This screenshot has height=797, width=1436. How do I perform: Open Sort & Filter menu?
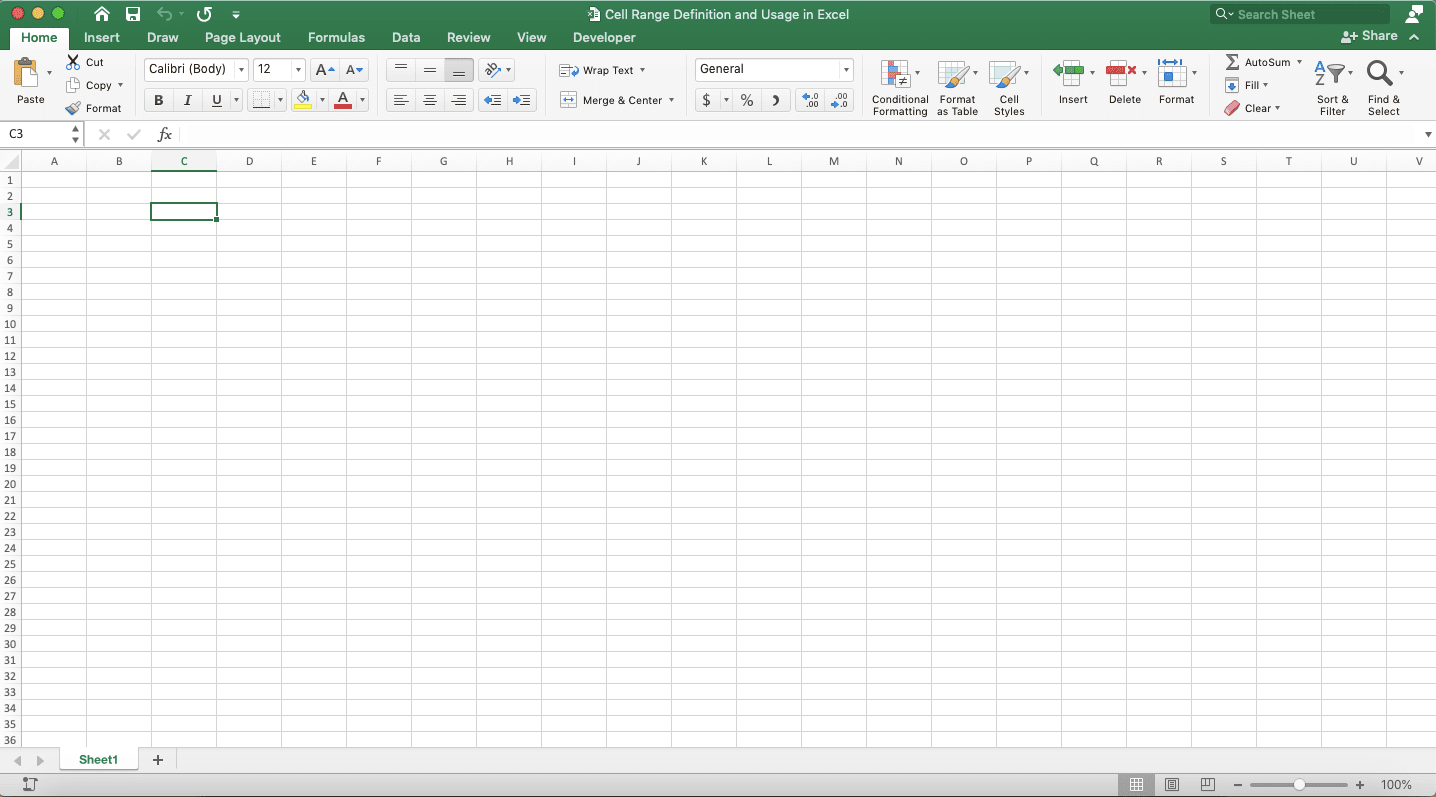[1333, 88]
